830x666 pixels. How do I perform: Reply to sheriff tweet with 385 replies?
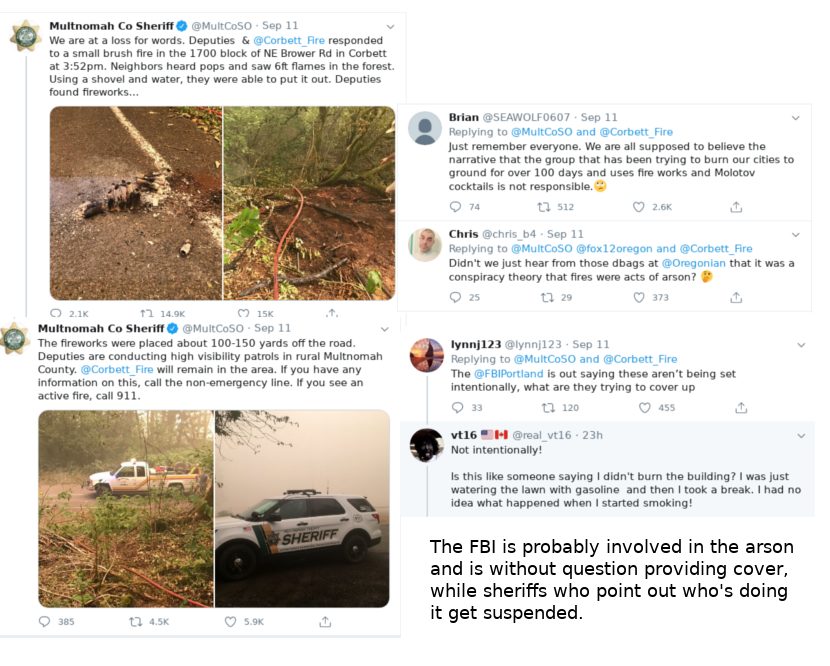tap(45, 621)
